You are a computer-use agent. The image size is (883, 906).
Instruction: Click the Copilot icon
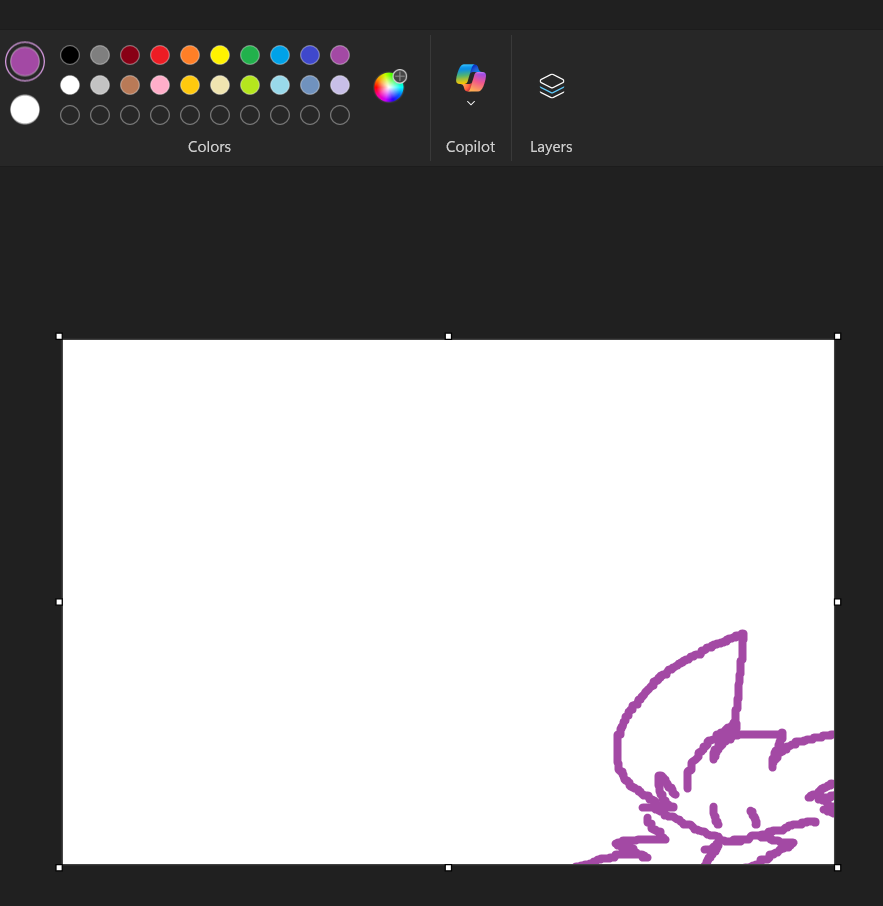pos(471,78)
